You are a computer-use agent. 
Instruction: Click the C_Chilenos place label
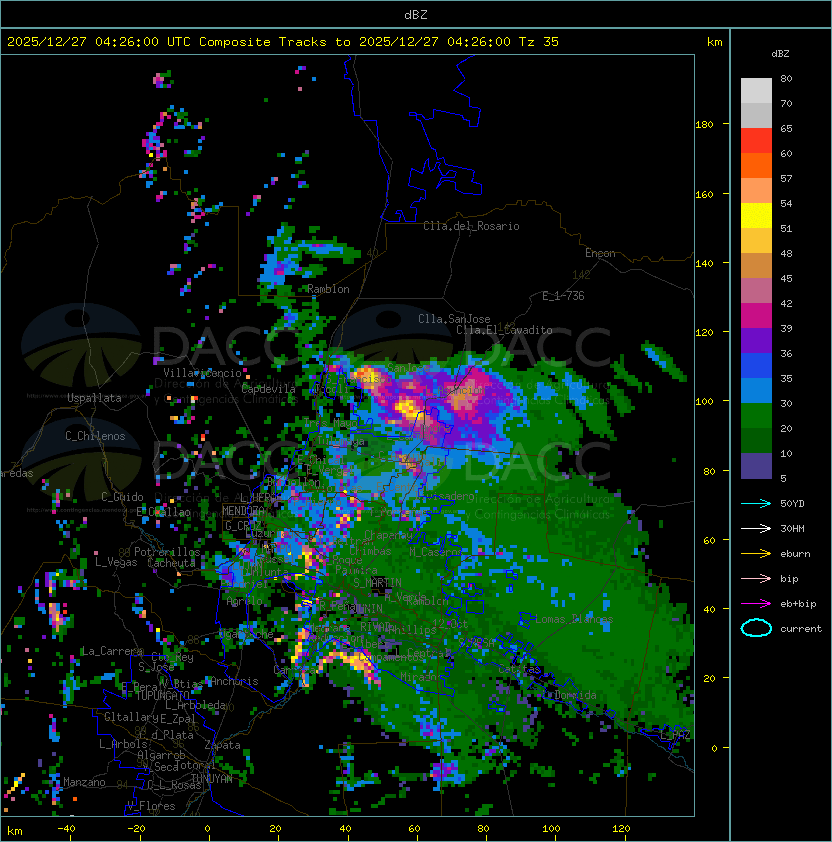[x=95, y=436]
